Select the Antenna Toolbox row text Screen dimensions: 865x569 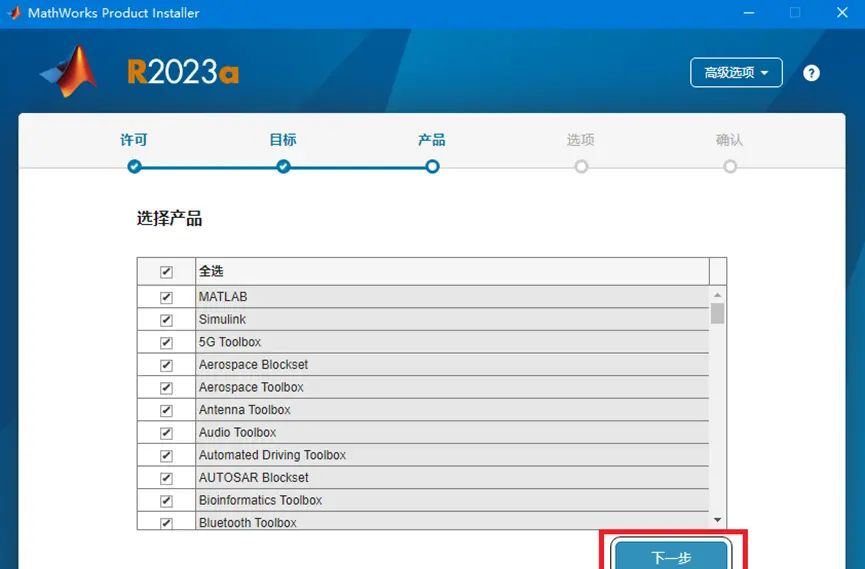pos(244,410)
